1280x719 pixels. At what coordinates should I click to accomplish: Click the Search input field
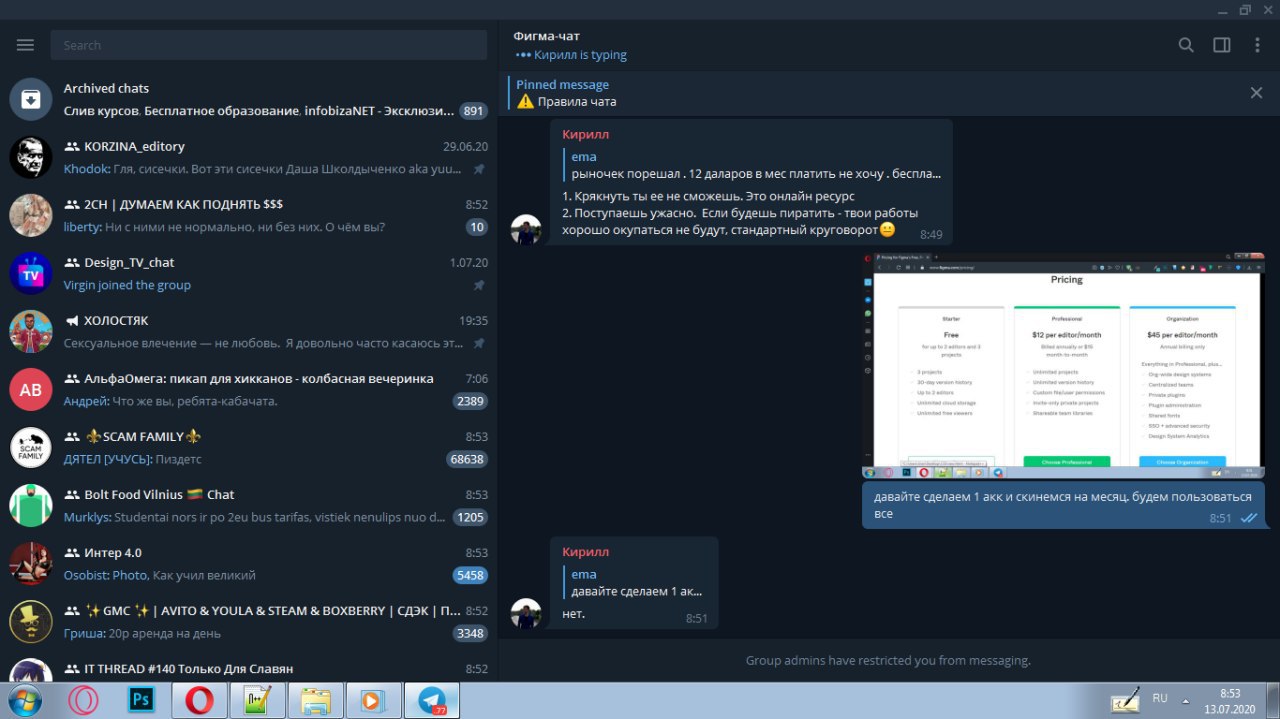[268, 45]
